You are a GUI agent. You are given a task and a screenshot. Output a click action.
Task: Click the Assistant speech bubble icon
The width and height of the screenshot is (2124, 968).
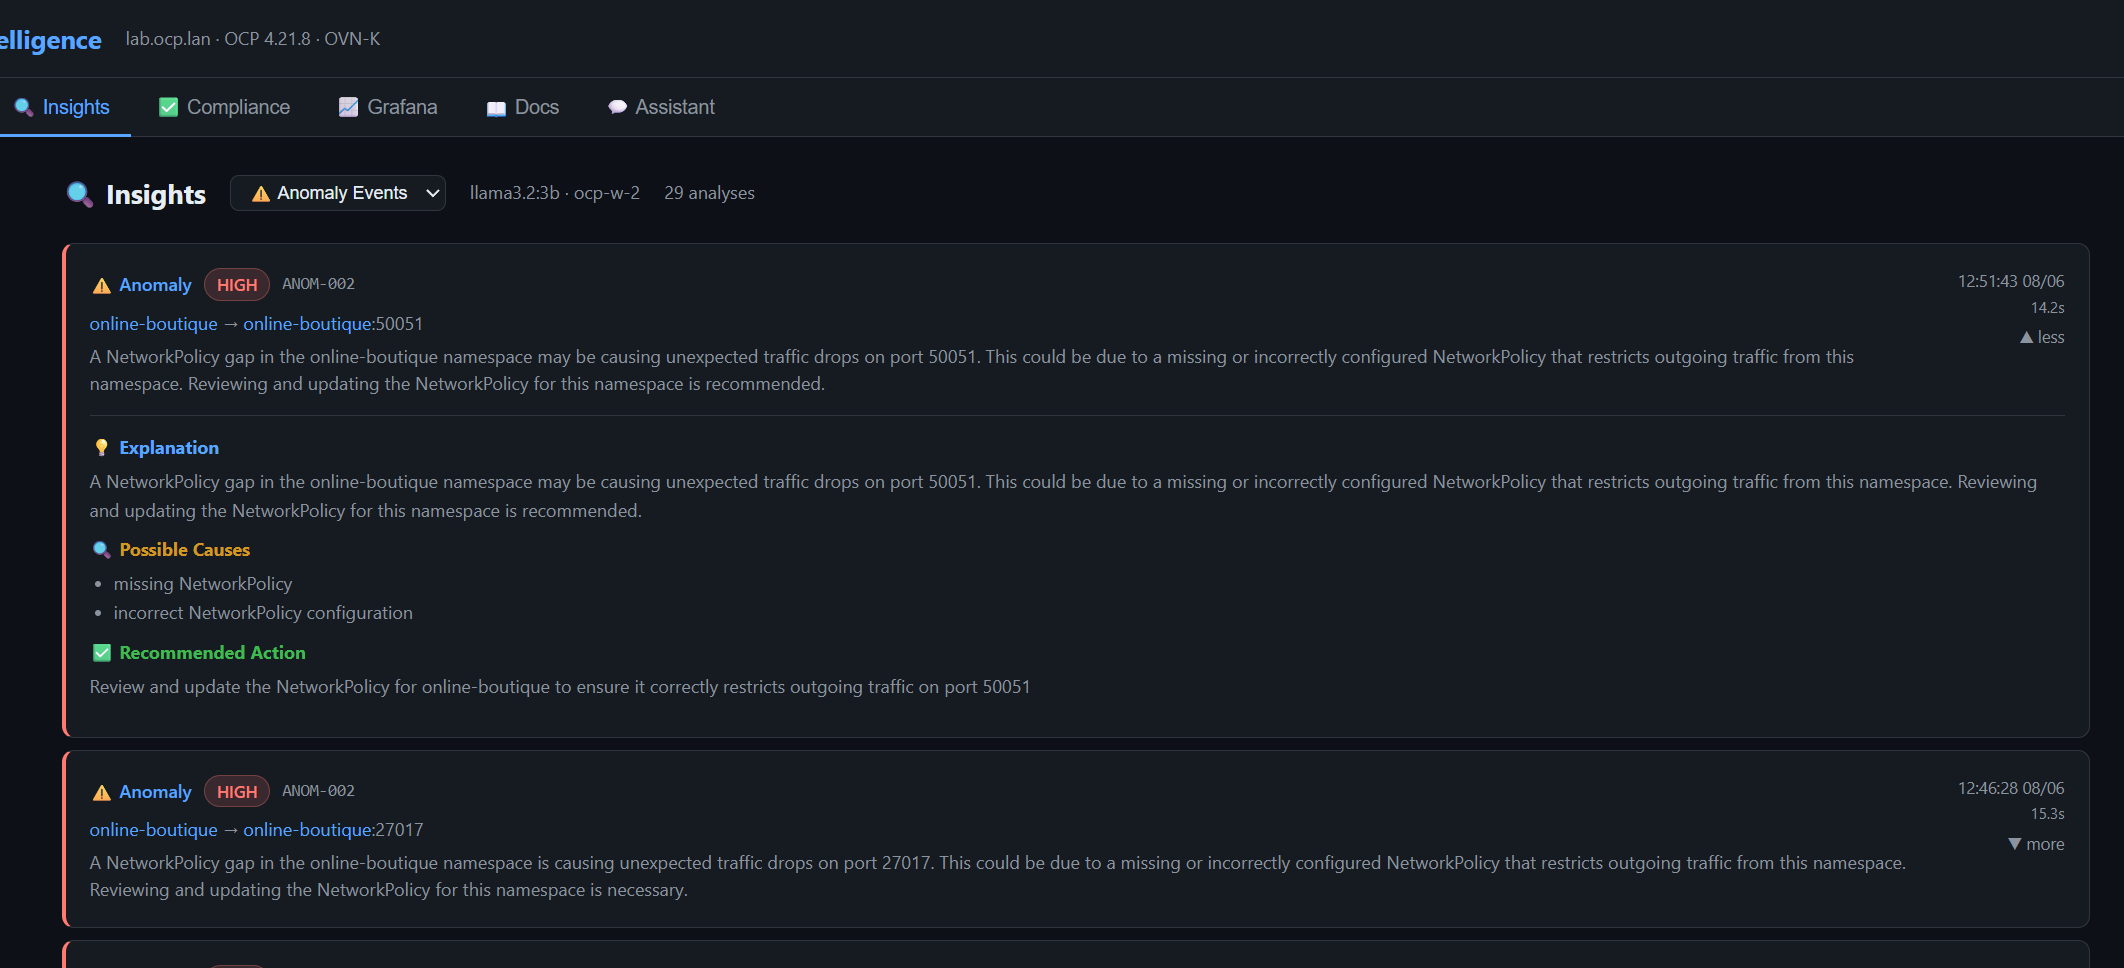617,107
